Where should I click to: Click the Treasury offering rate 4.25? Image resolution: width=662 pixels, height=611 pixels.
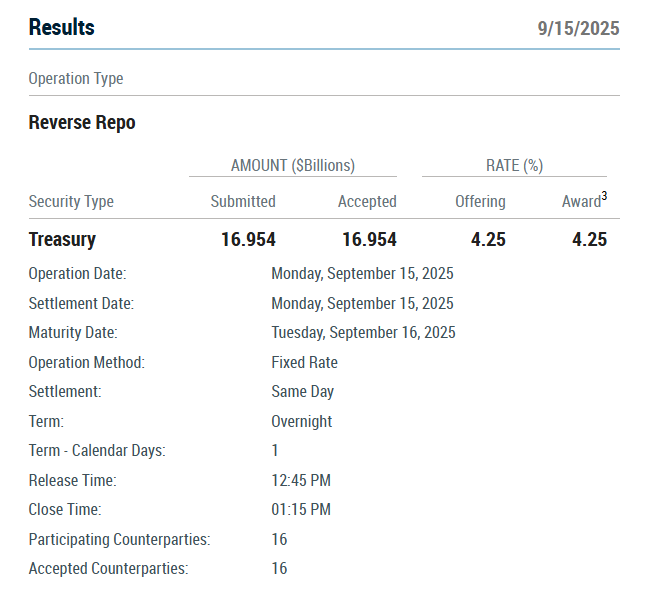click(486, 240)
